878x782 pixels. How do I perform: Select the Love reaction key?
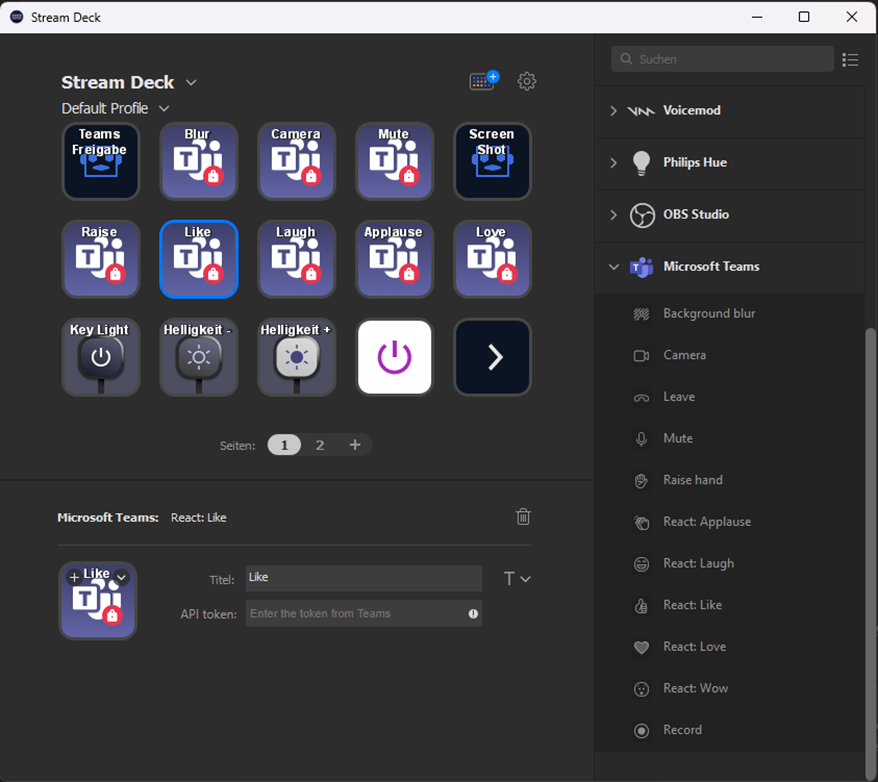492,259
